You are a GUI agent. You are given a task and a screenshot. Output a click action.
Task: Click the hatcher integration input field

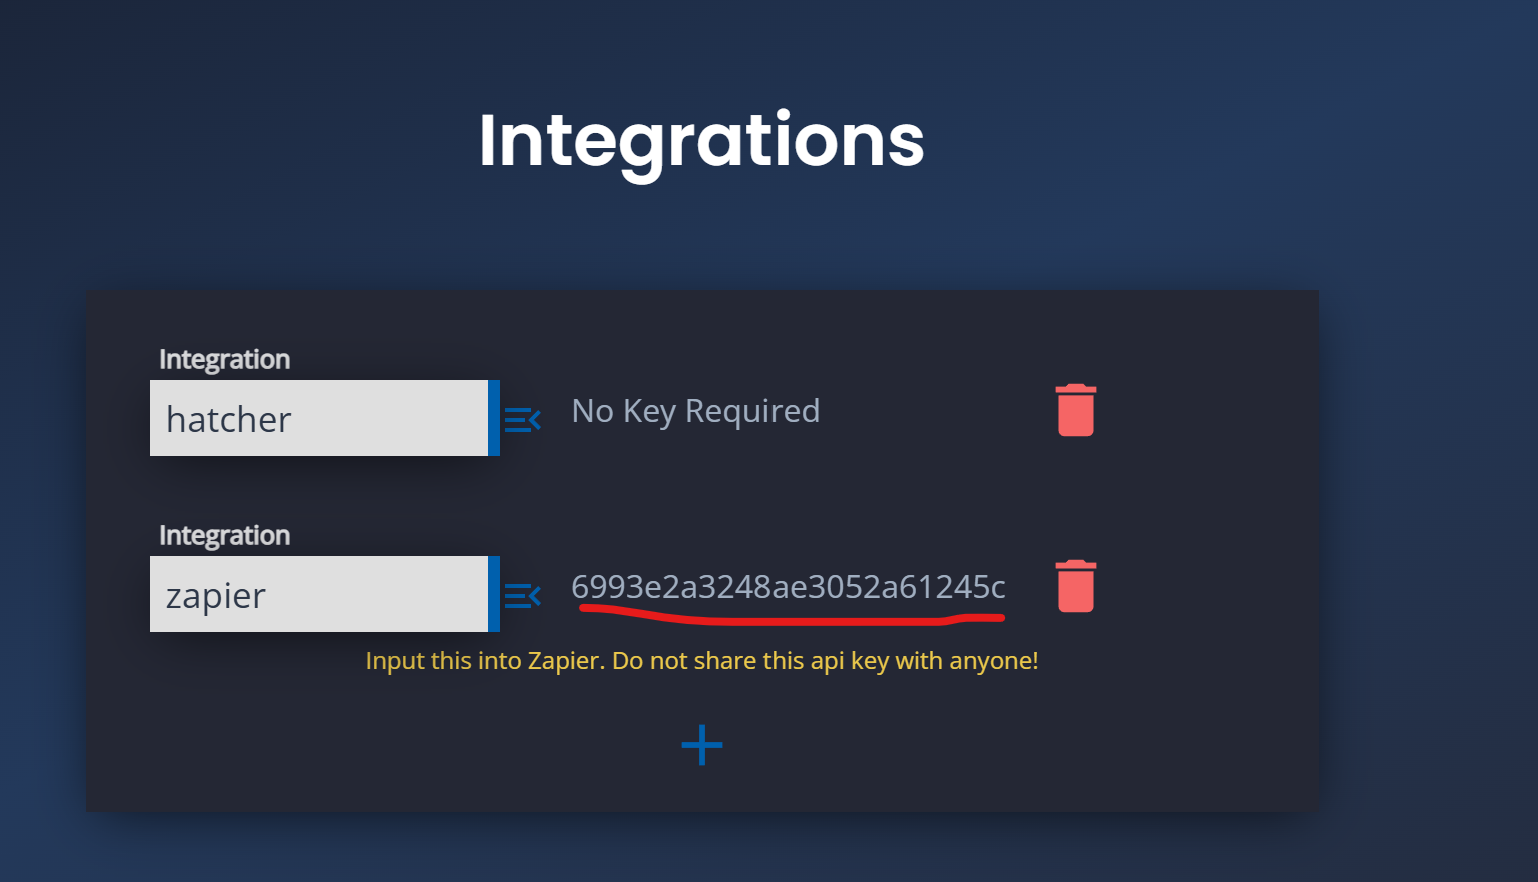point(320,418)
